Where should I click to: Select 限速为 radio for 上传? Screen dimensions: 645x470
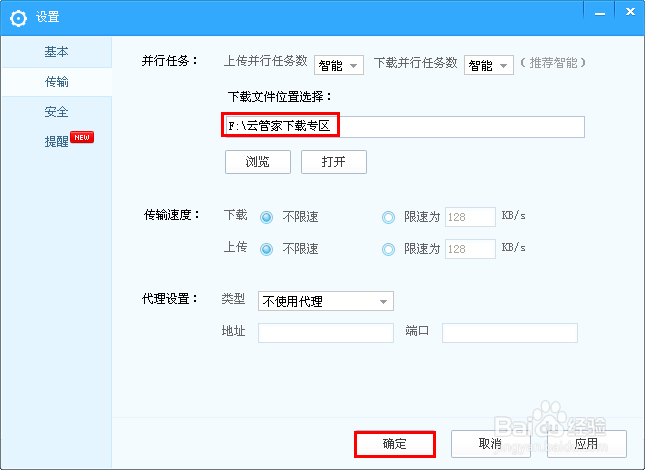[x=388, y=249]
